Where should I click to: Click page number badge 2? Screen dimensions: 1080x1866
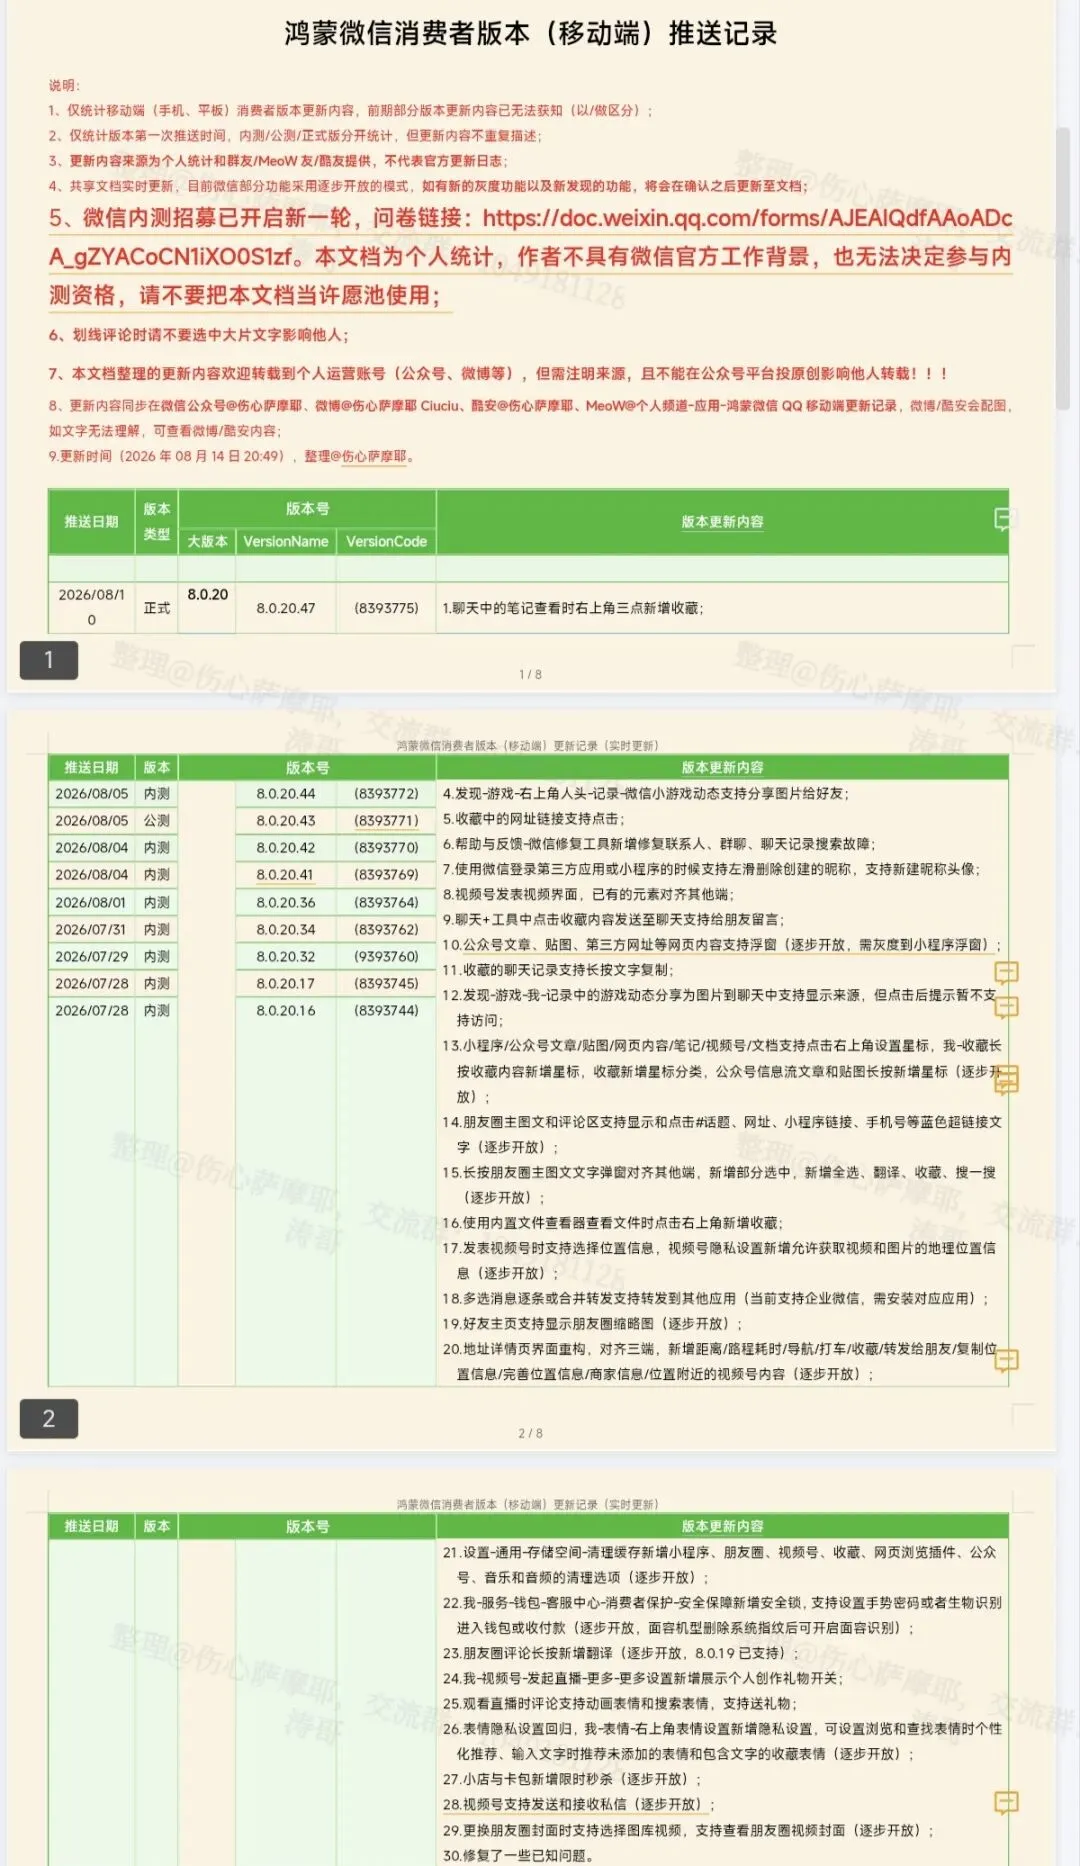coord(49,1418)
